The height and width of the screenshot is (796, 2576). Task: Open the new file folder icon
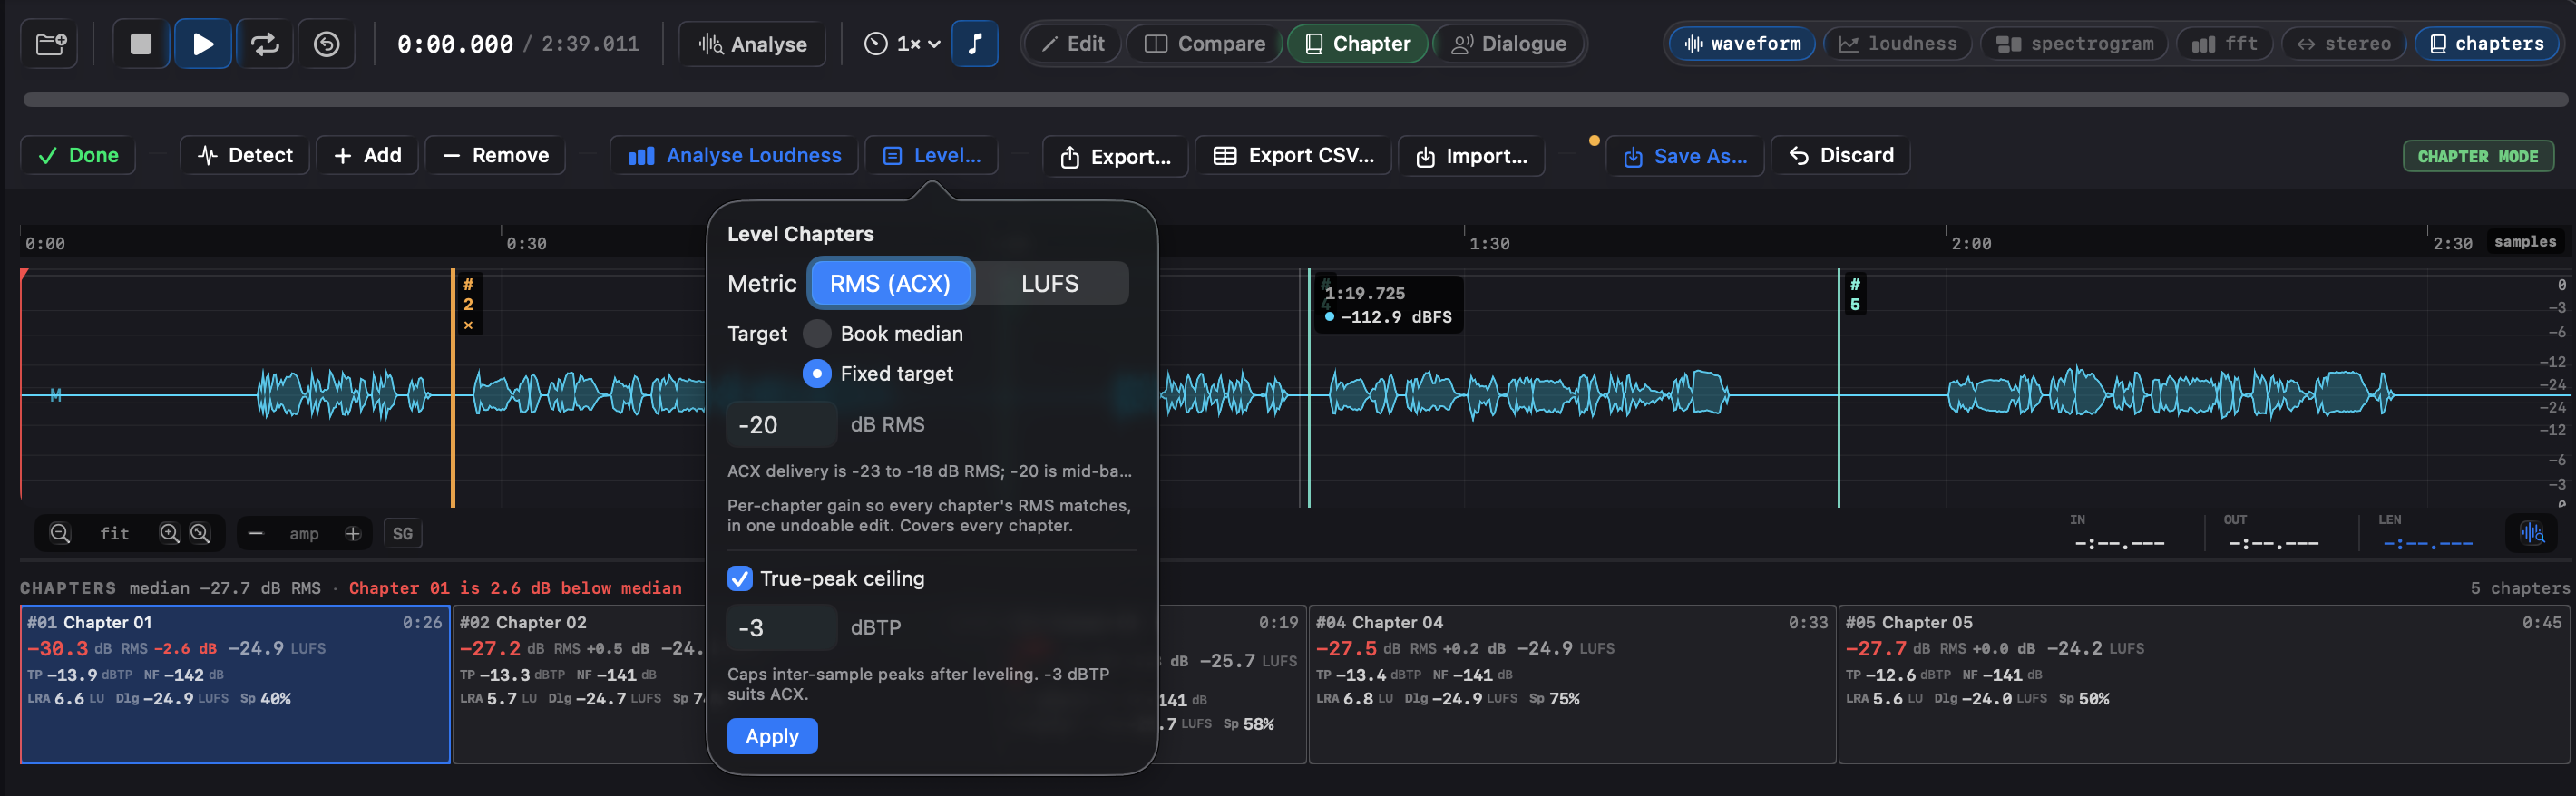click(x=50, y=44)
